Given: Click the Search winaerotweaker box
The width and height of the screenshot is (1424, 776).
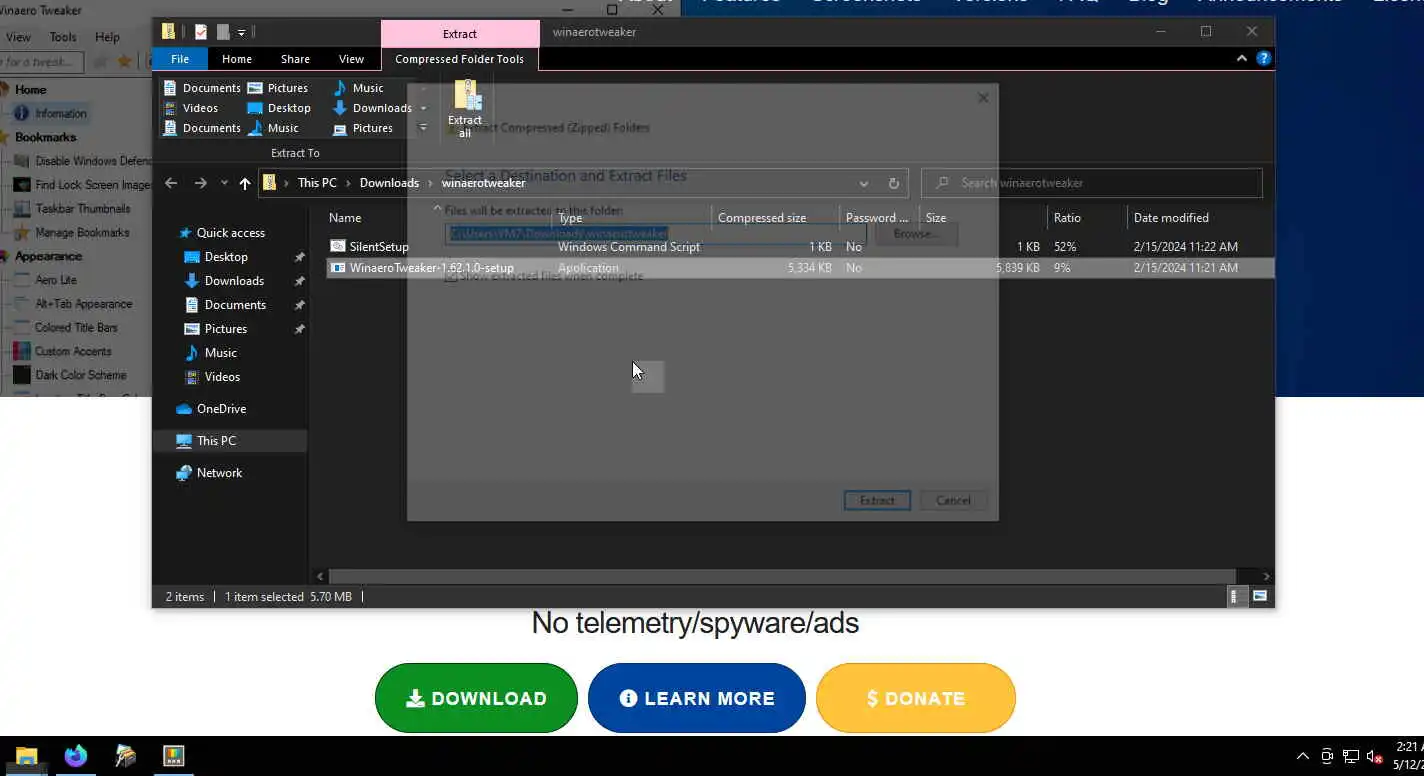Looking at the screenshot, I should pos(1092,183).
